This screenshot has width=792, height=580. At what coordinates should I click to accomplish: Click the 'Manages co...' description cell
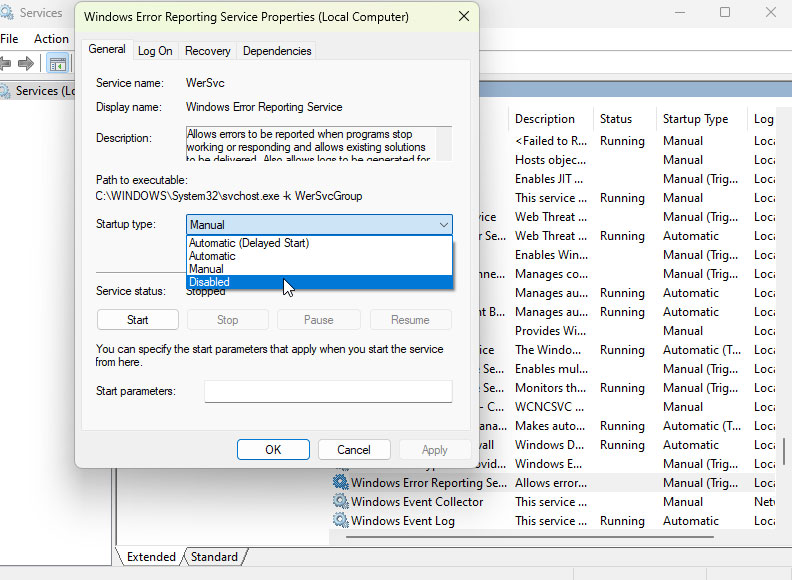pos(551,274)
